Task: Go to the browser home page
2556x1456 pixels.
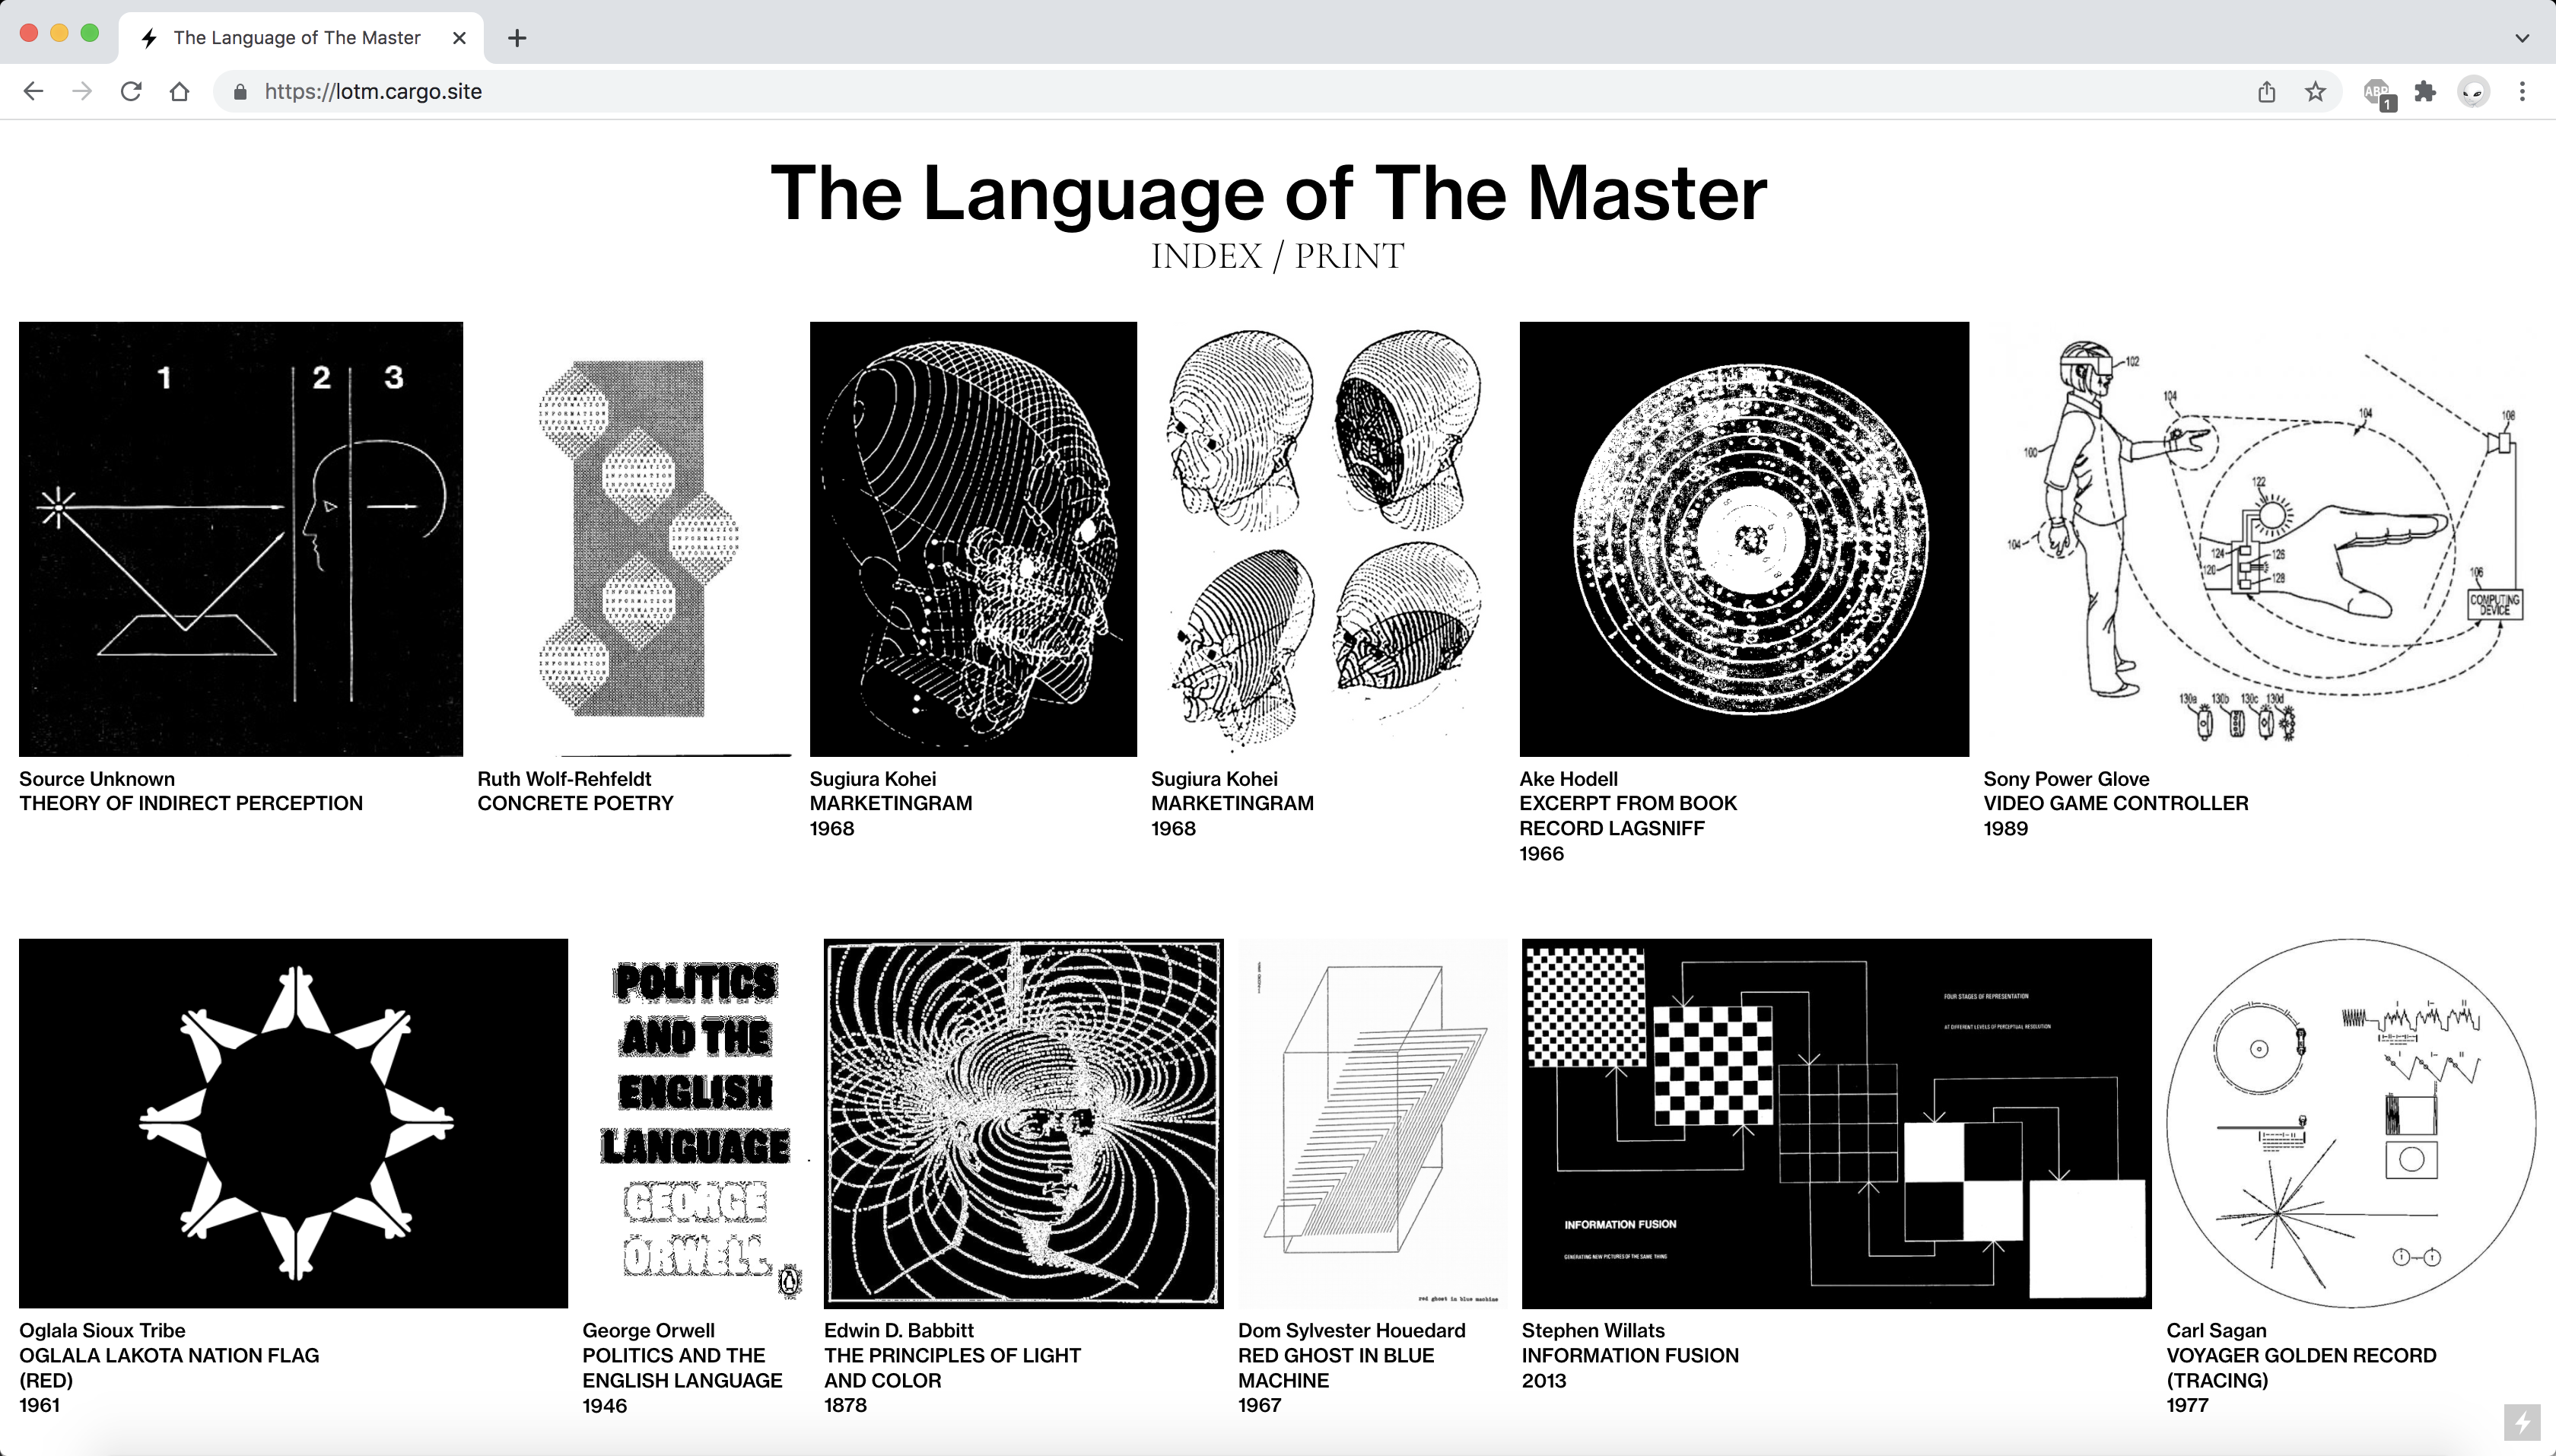Action: point(179,92)
